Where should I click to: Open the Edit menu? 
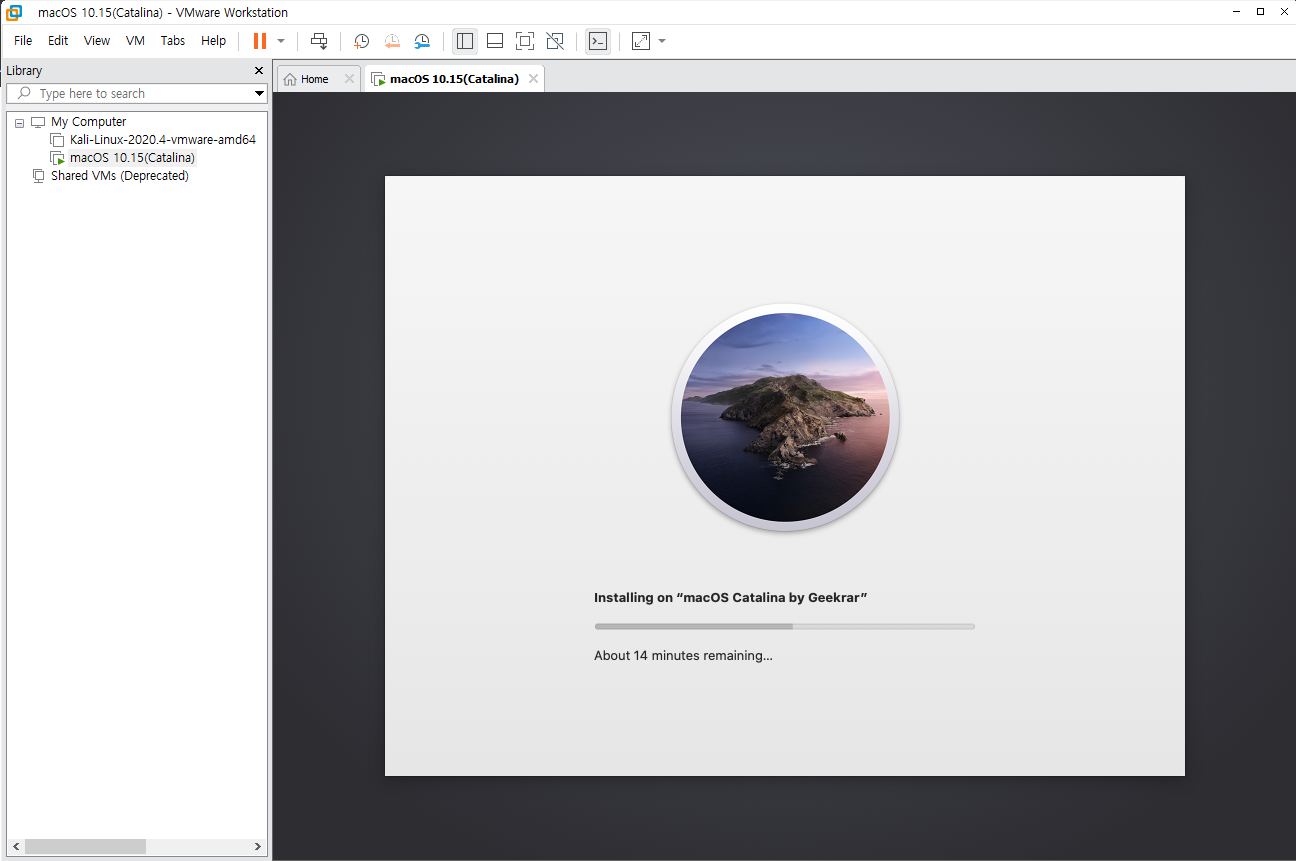[x=58, y=41]
